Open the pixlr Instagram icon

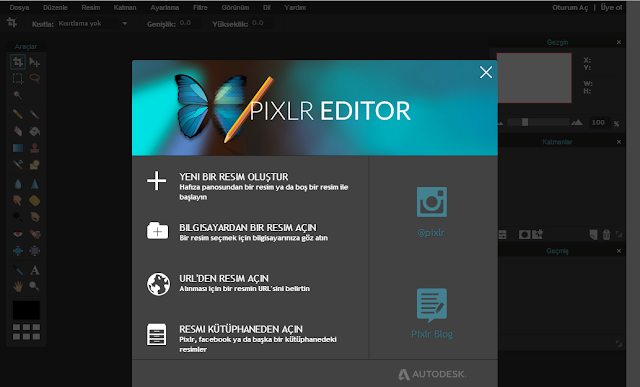coord(431,202)
